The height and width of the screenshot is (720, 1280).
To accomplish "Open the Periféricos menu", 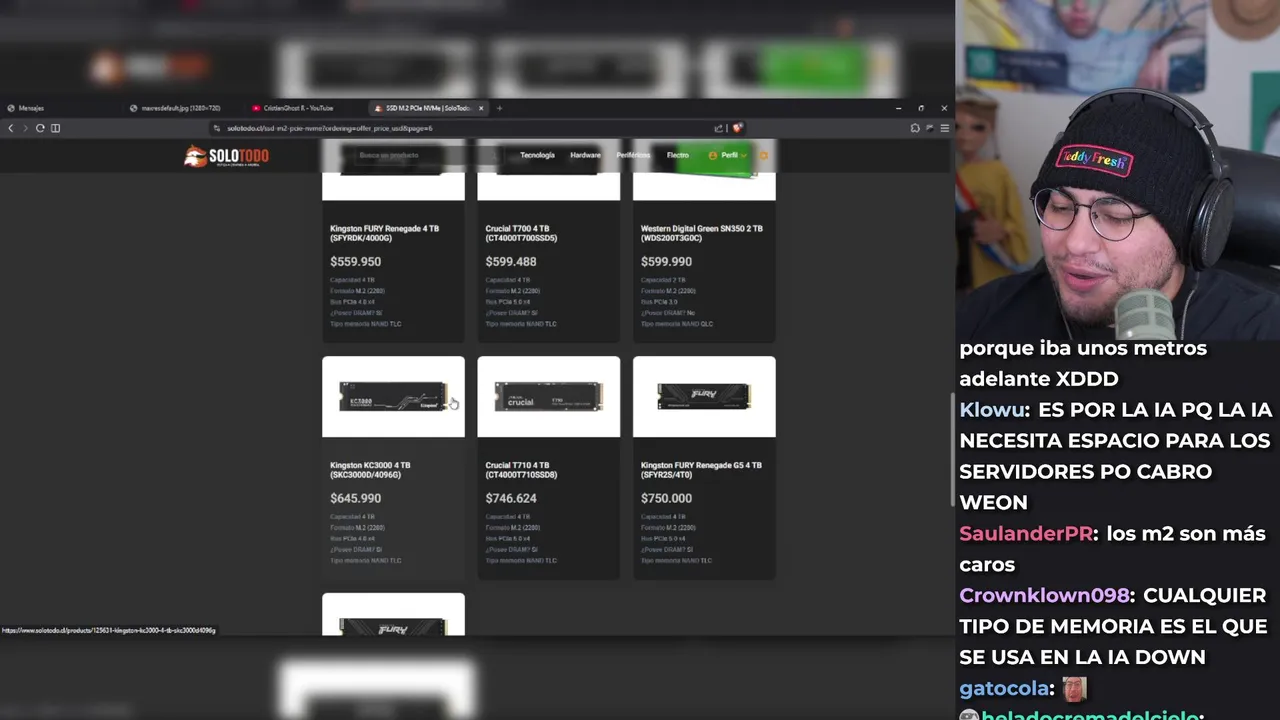I will [633, 155].
